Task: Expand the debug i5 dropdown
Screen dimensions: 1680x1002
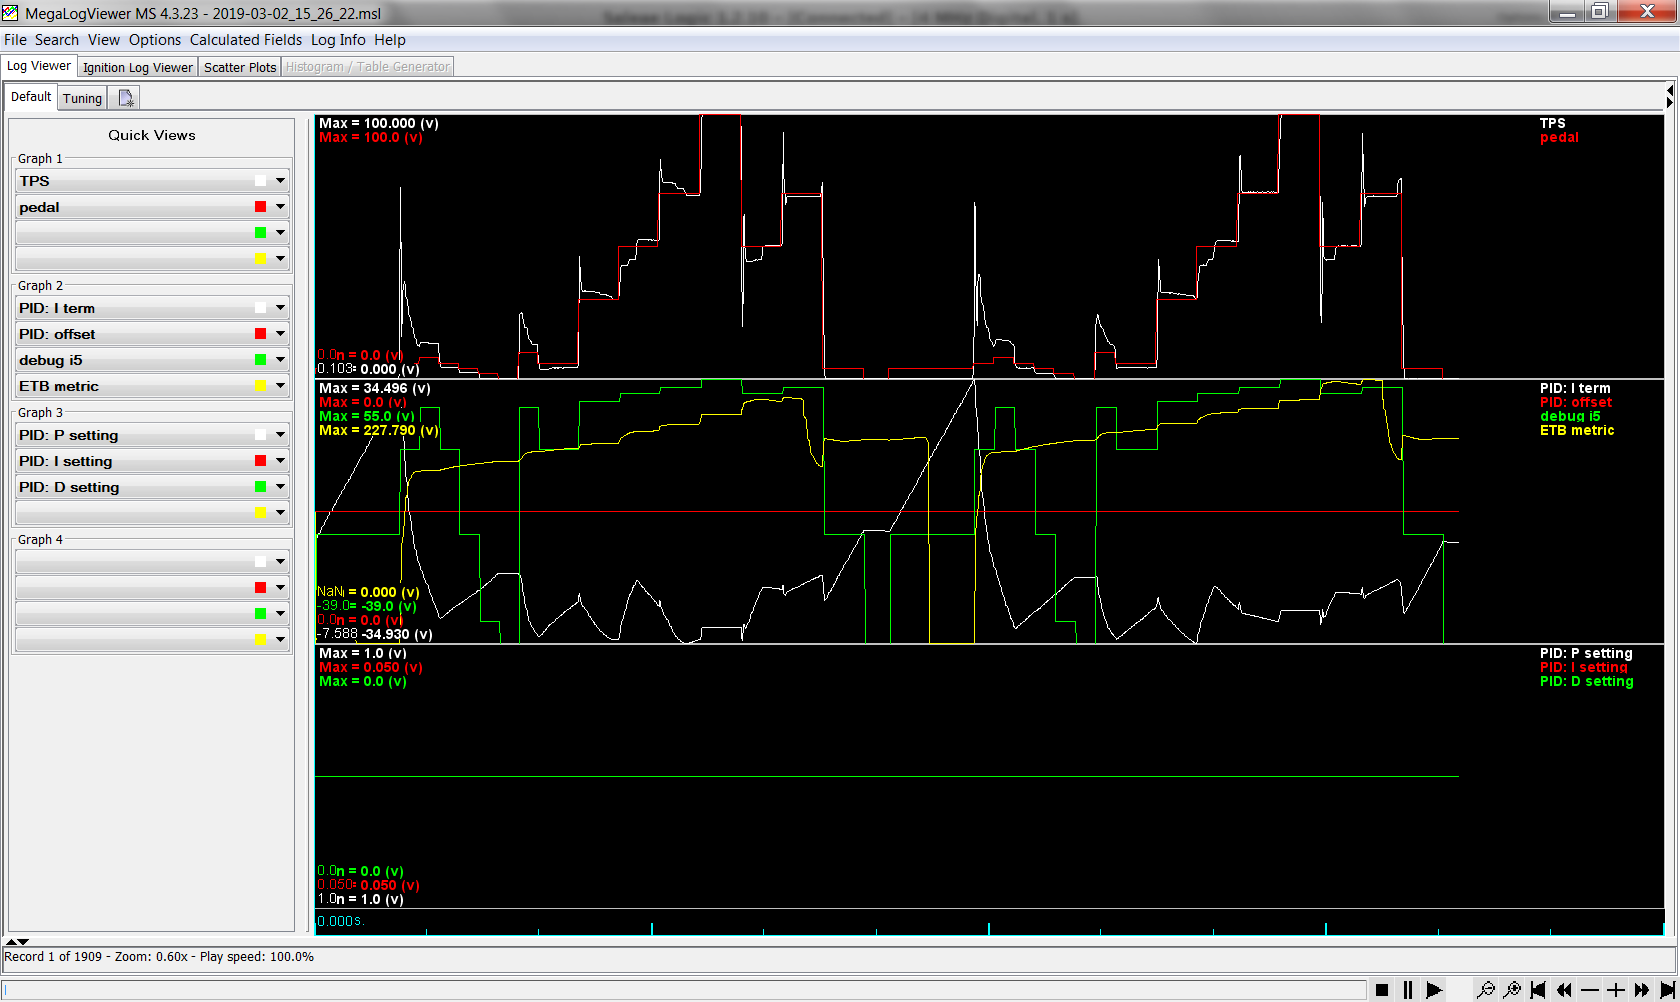Action: click(280, 360)
